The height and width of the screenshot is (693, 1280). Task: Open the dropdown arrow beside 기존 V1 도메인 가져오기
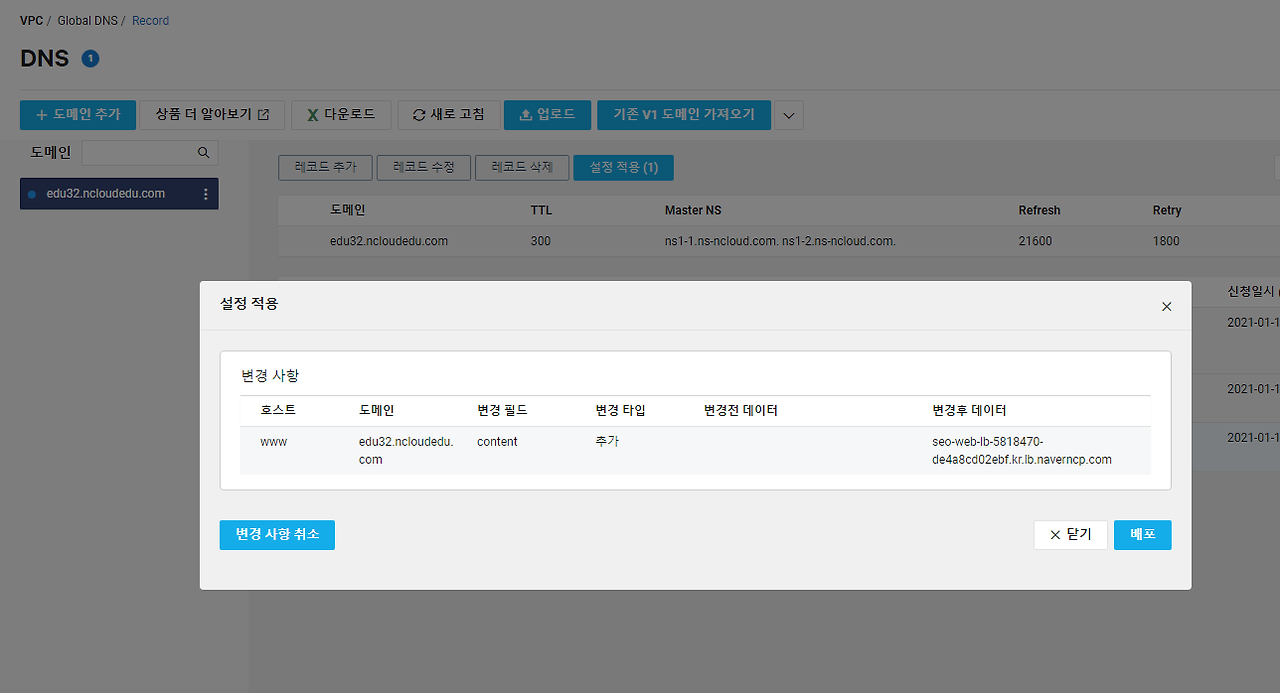[x=788, y=114]
